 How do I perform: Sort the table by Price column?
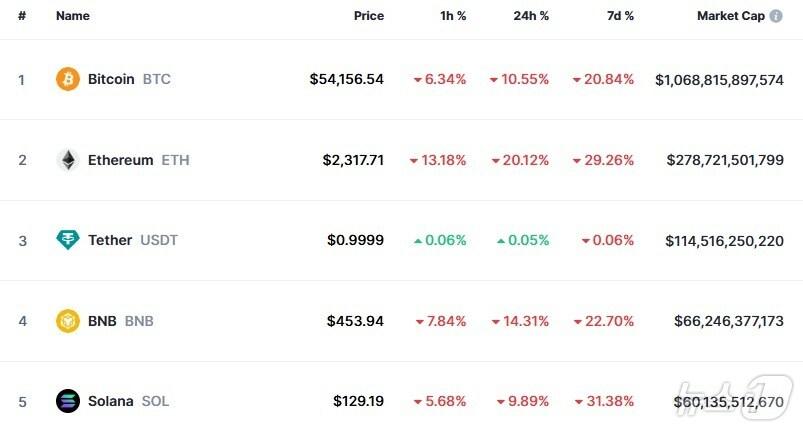tap(368, 17)
